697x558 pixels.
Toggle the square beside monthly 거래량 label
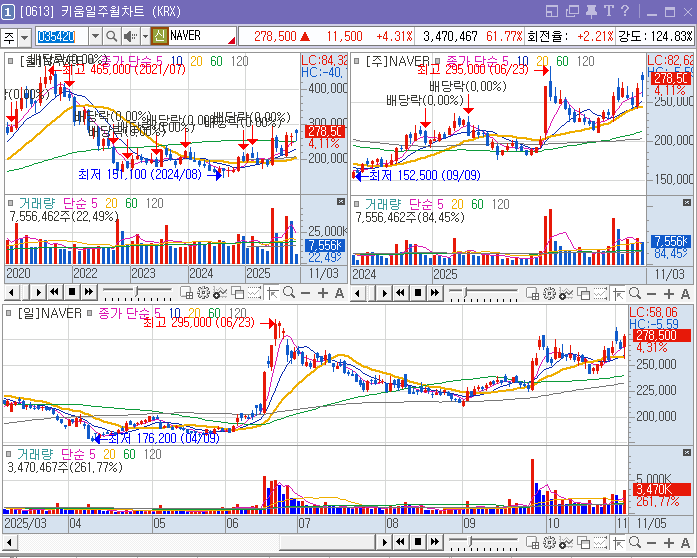[10, 203]
